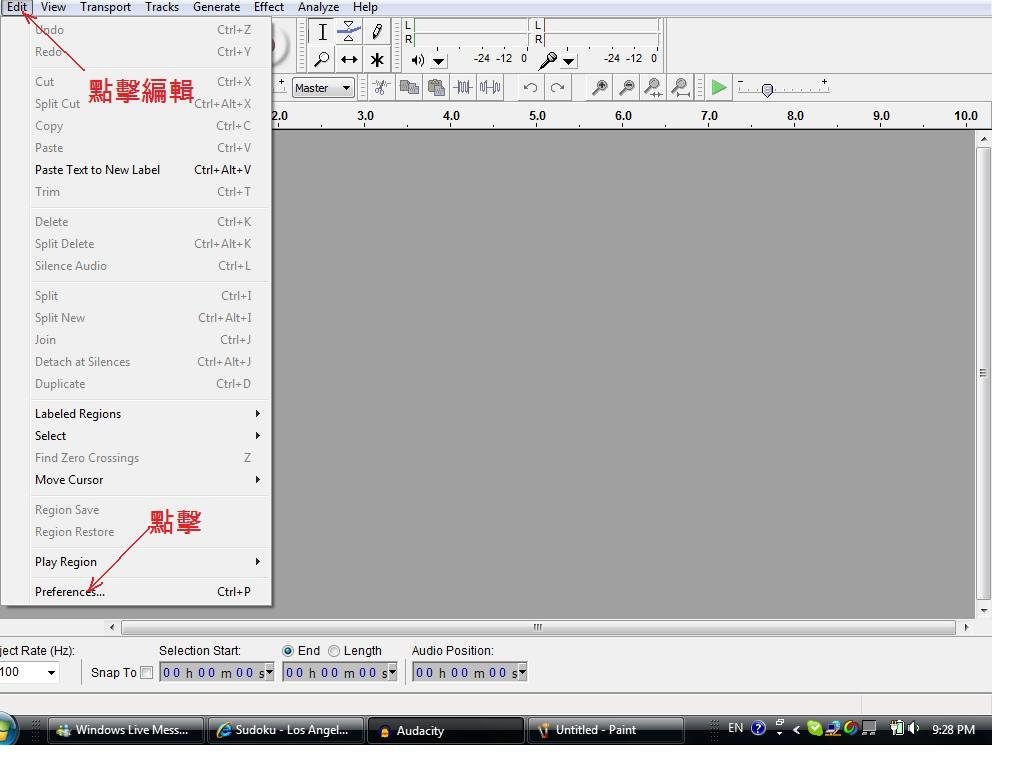Pick the Time Shift arrow tool
Screen dimensions: 1024x768
pyautogui.click(x=349, y=59)
